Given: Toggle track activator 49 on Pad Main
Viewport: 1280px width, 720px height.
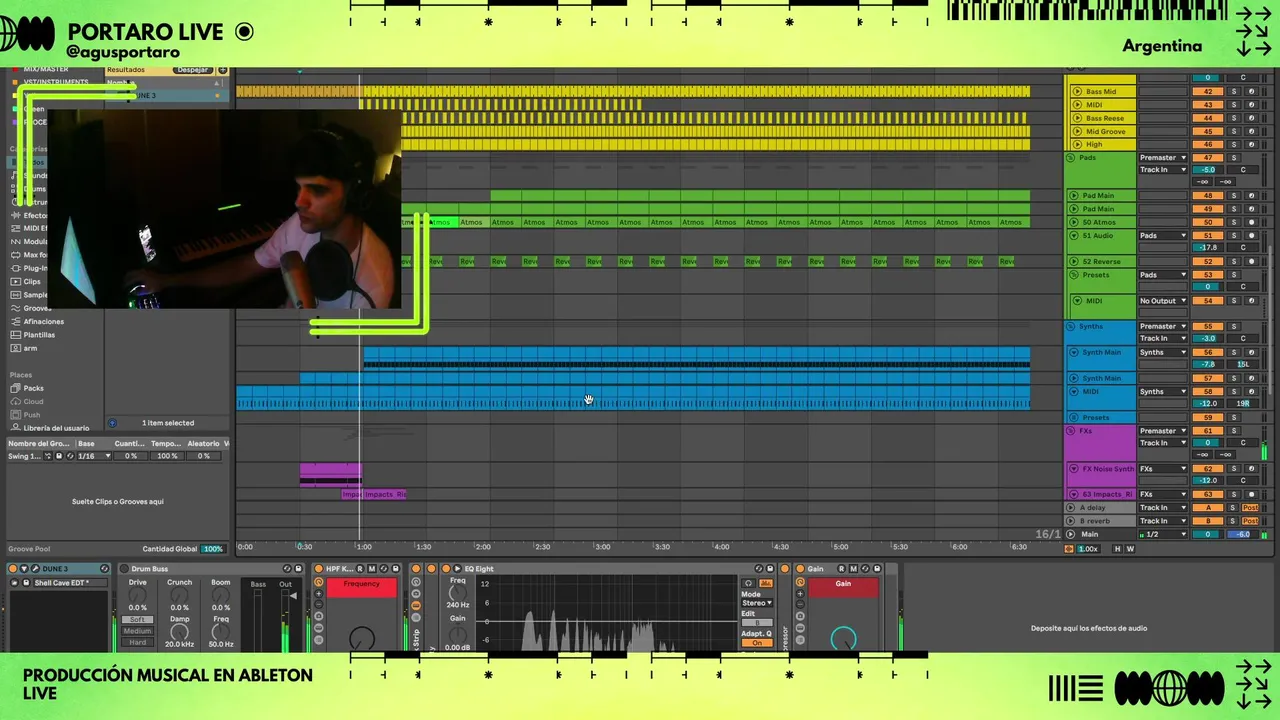Looking at the screenshot, I should pyautogui.click(x=1207, y=209).
